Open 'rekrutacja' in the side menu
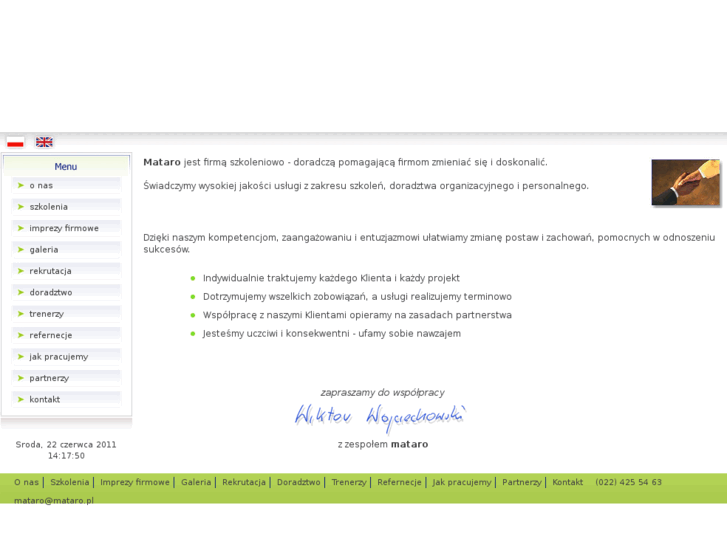The height and width of the screenshot is (545, 727). point(66,270)
